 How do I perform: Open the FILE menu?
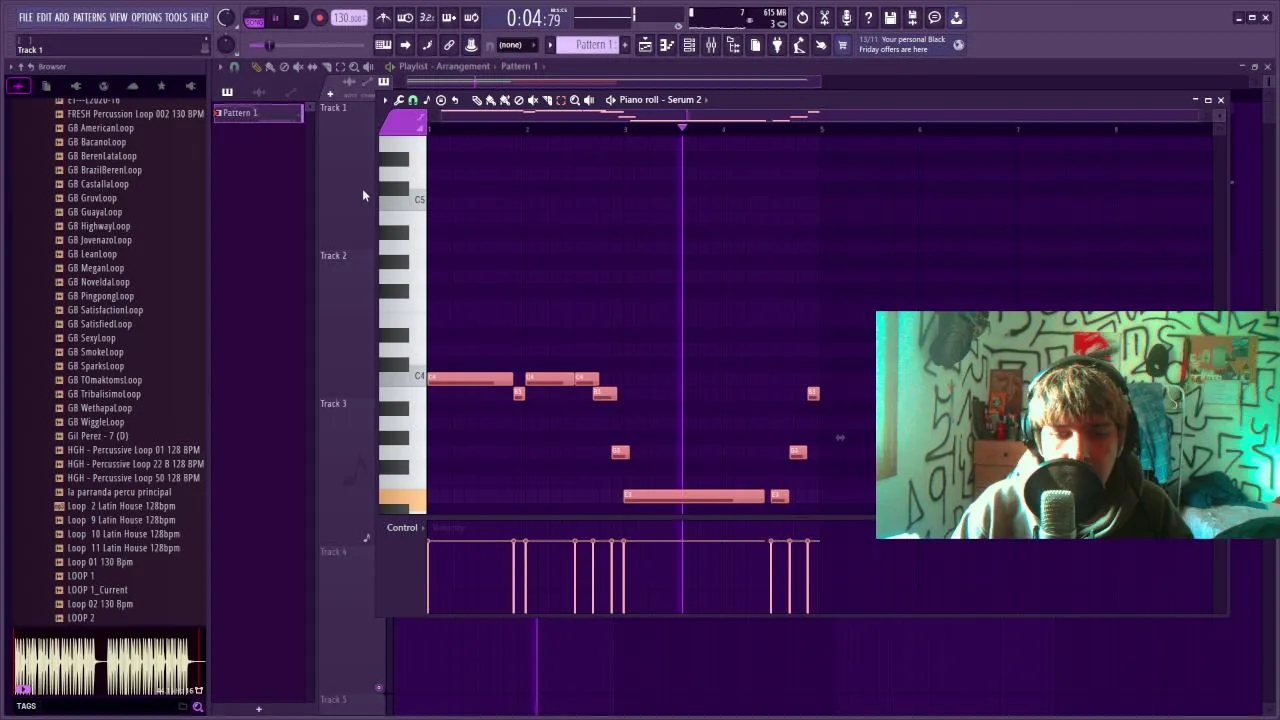tap(25, 17)
